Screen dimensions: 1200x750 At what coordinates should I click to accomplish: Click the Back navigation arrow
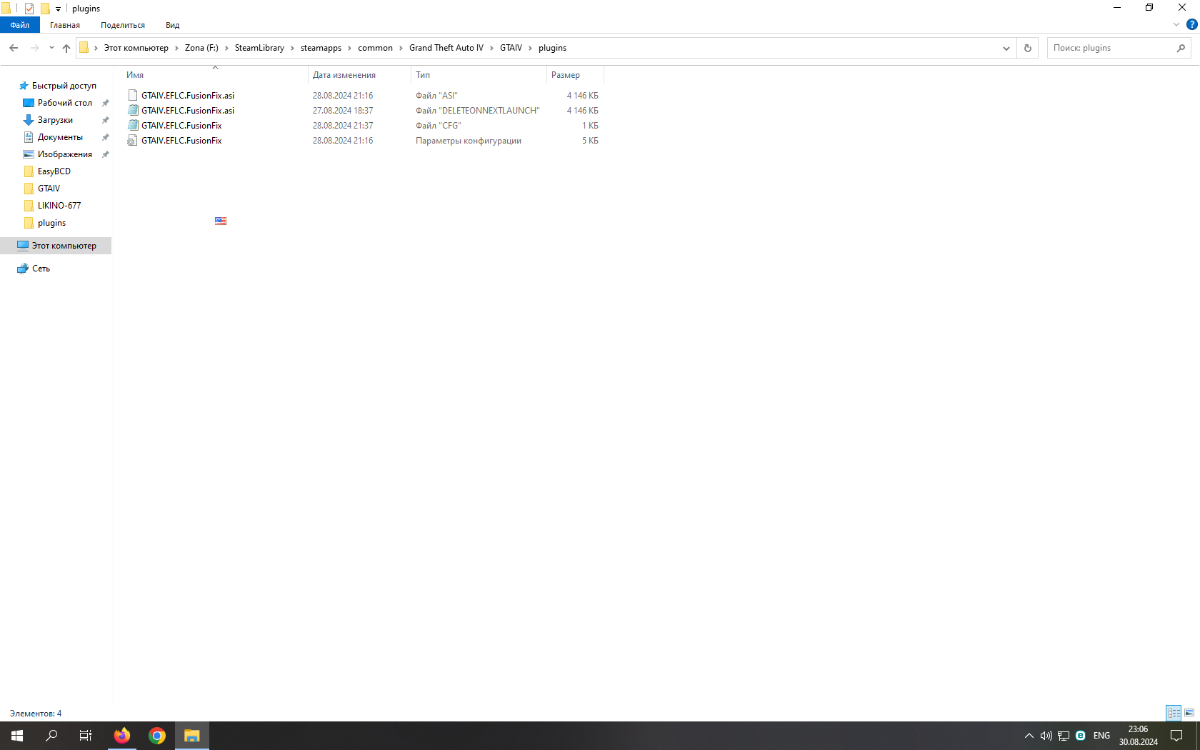(13, 48)
